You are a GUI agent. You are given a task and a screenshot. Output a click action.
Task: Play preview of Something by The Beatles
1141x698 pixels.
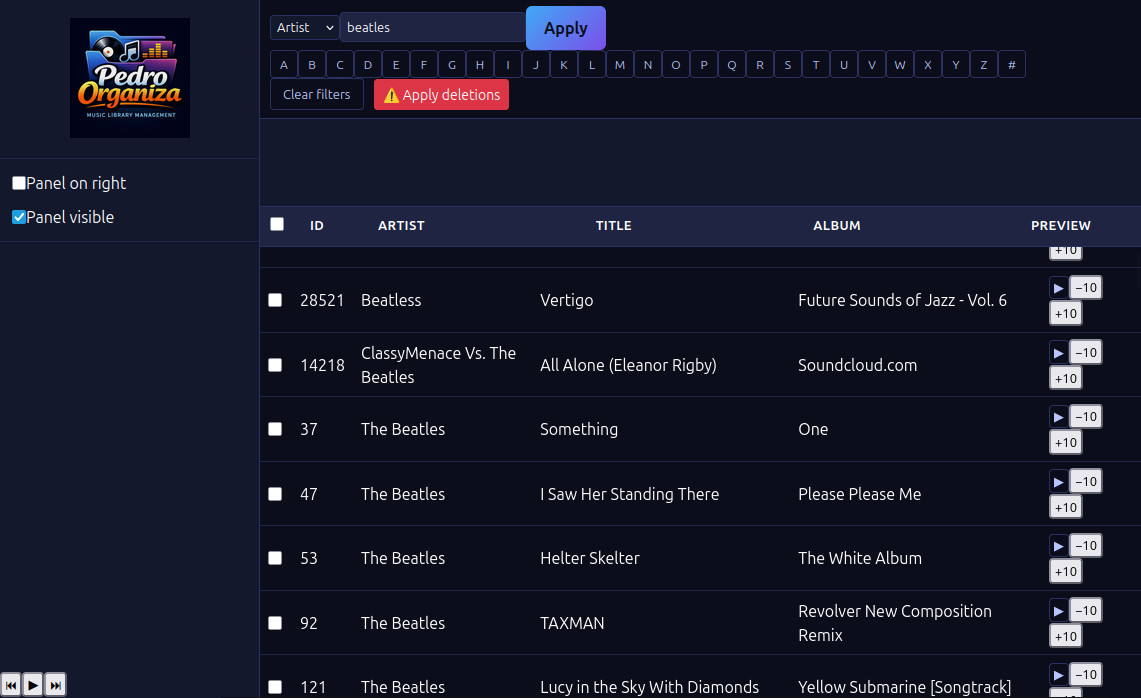1058,417
